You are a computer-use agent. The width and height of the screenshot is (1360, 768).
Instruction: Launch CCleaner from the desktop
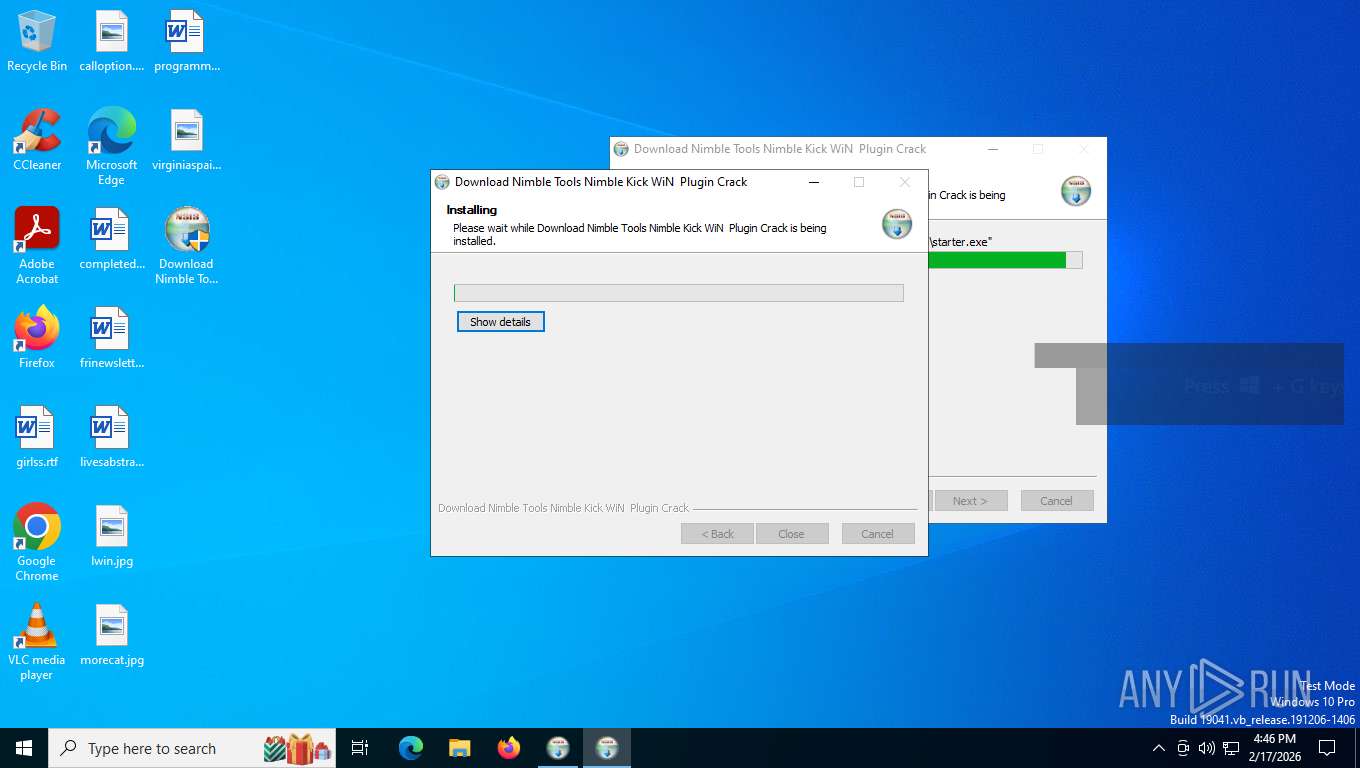coord(37,141)
